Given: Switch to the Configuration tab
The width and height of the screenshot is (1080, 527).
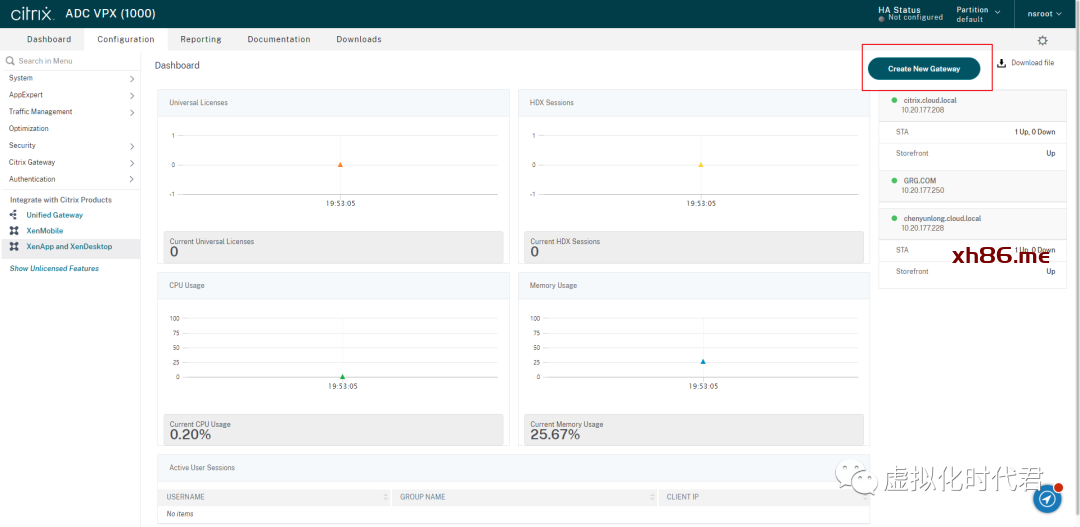Looking at the screenshot, I should pos(125,39).
